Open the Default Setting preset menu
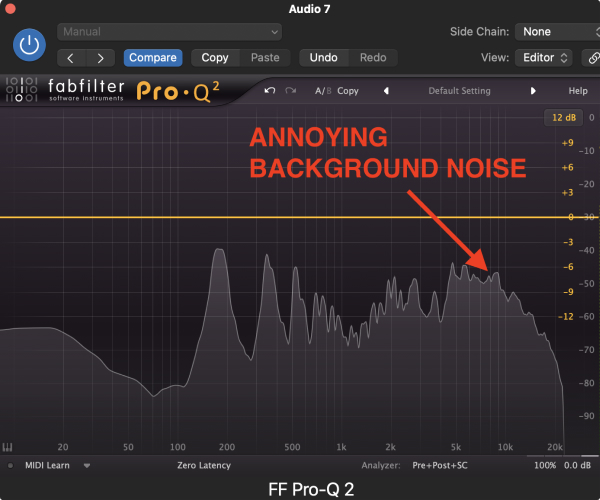 pyautogui.click(x=459, y=91)
